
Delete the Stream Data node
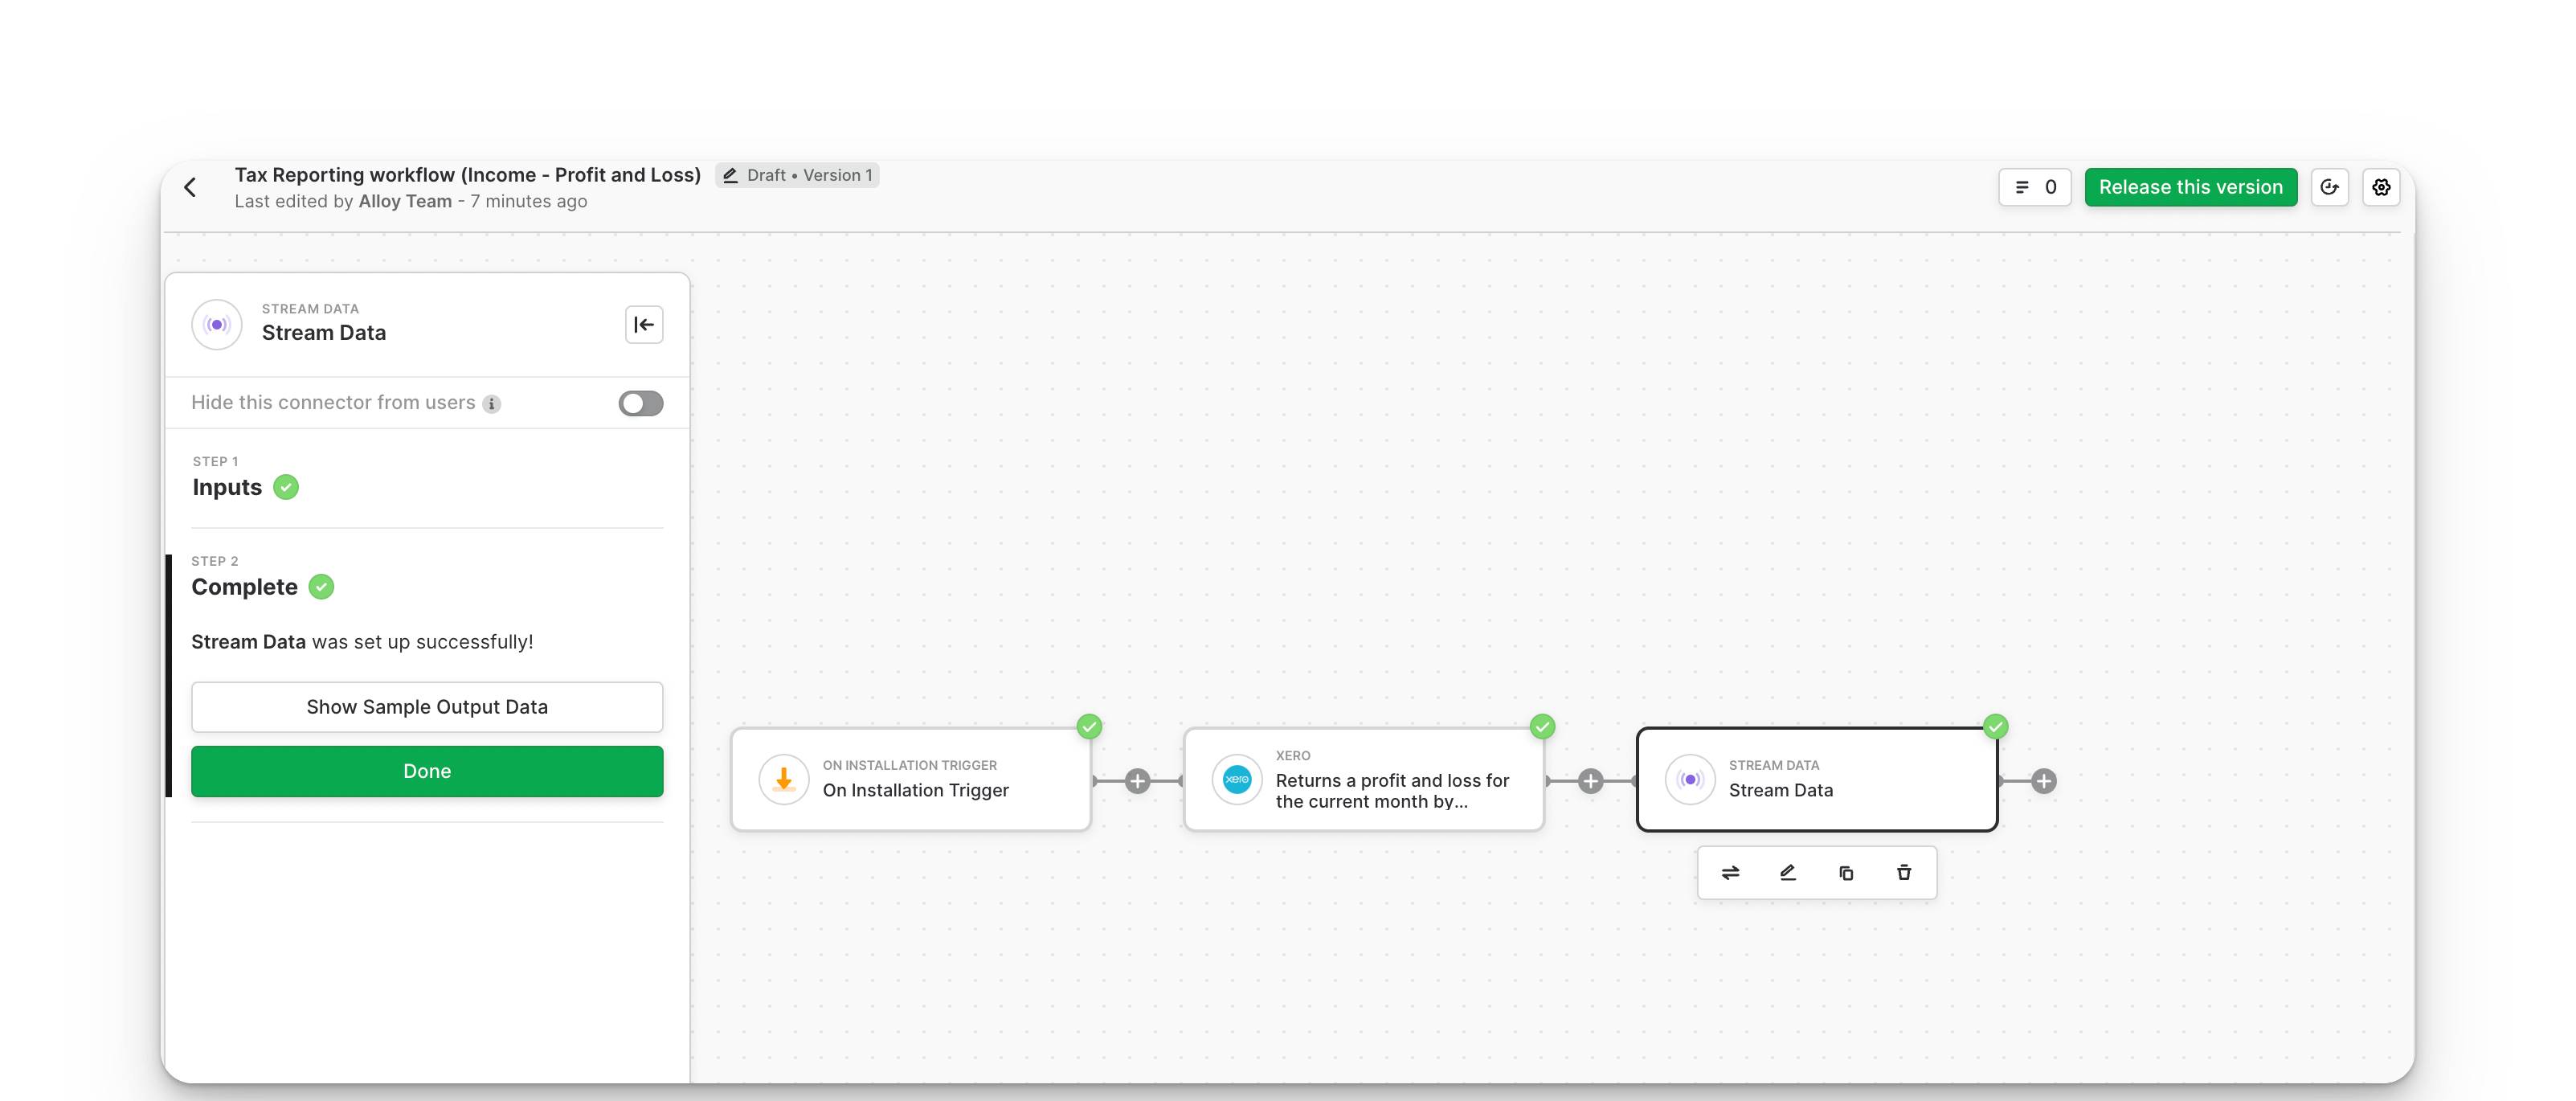tap(1904, 873)
